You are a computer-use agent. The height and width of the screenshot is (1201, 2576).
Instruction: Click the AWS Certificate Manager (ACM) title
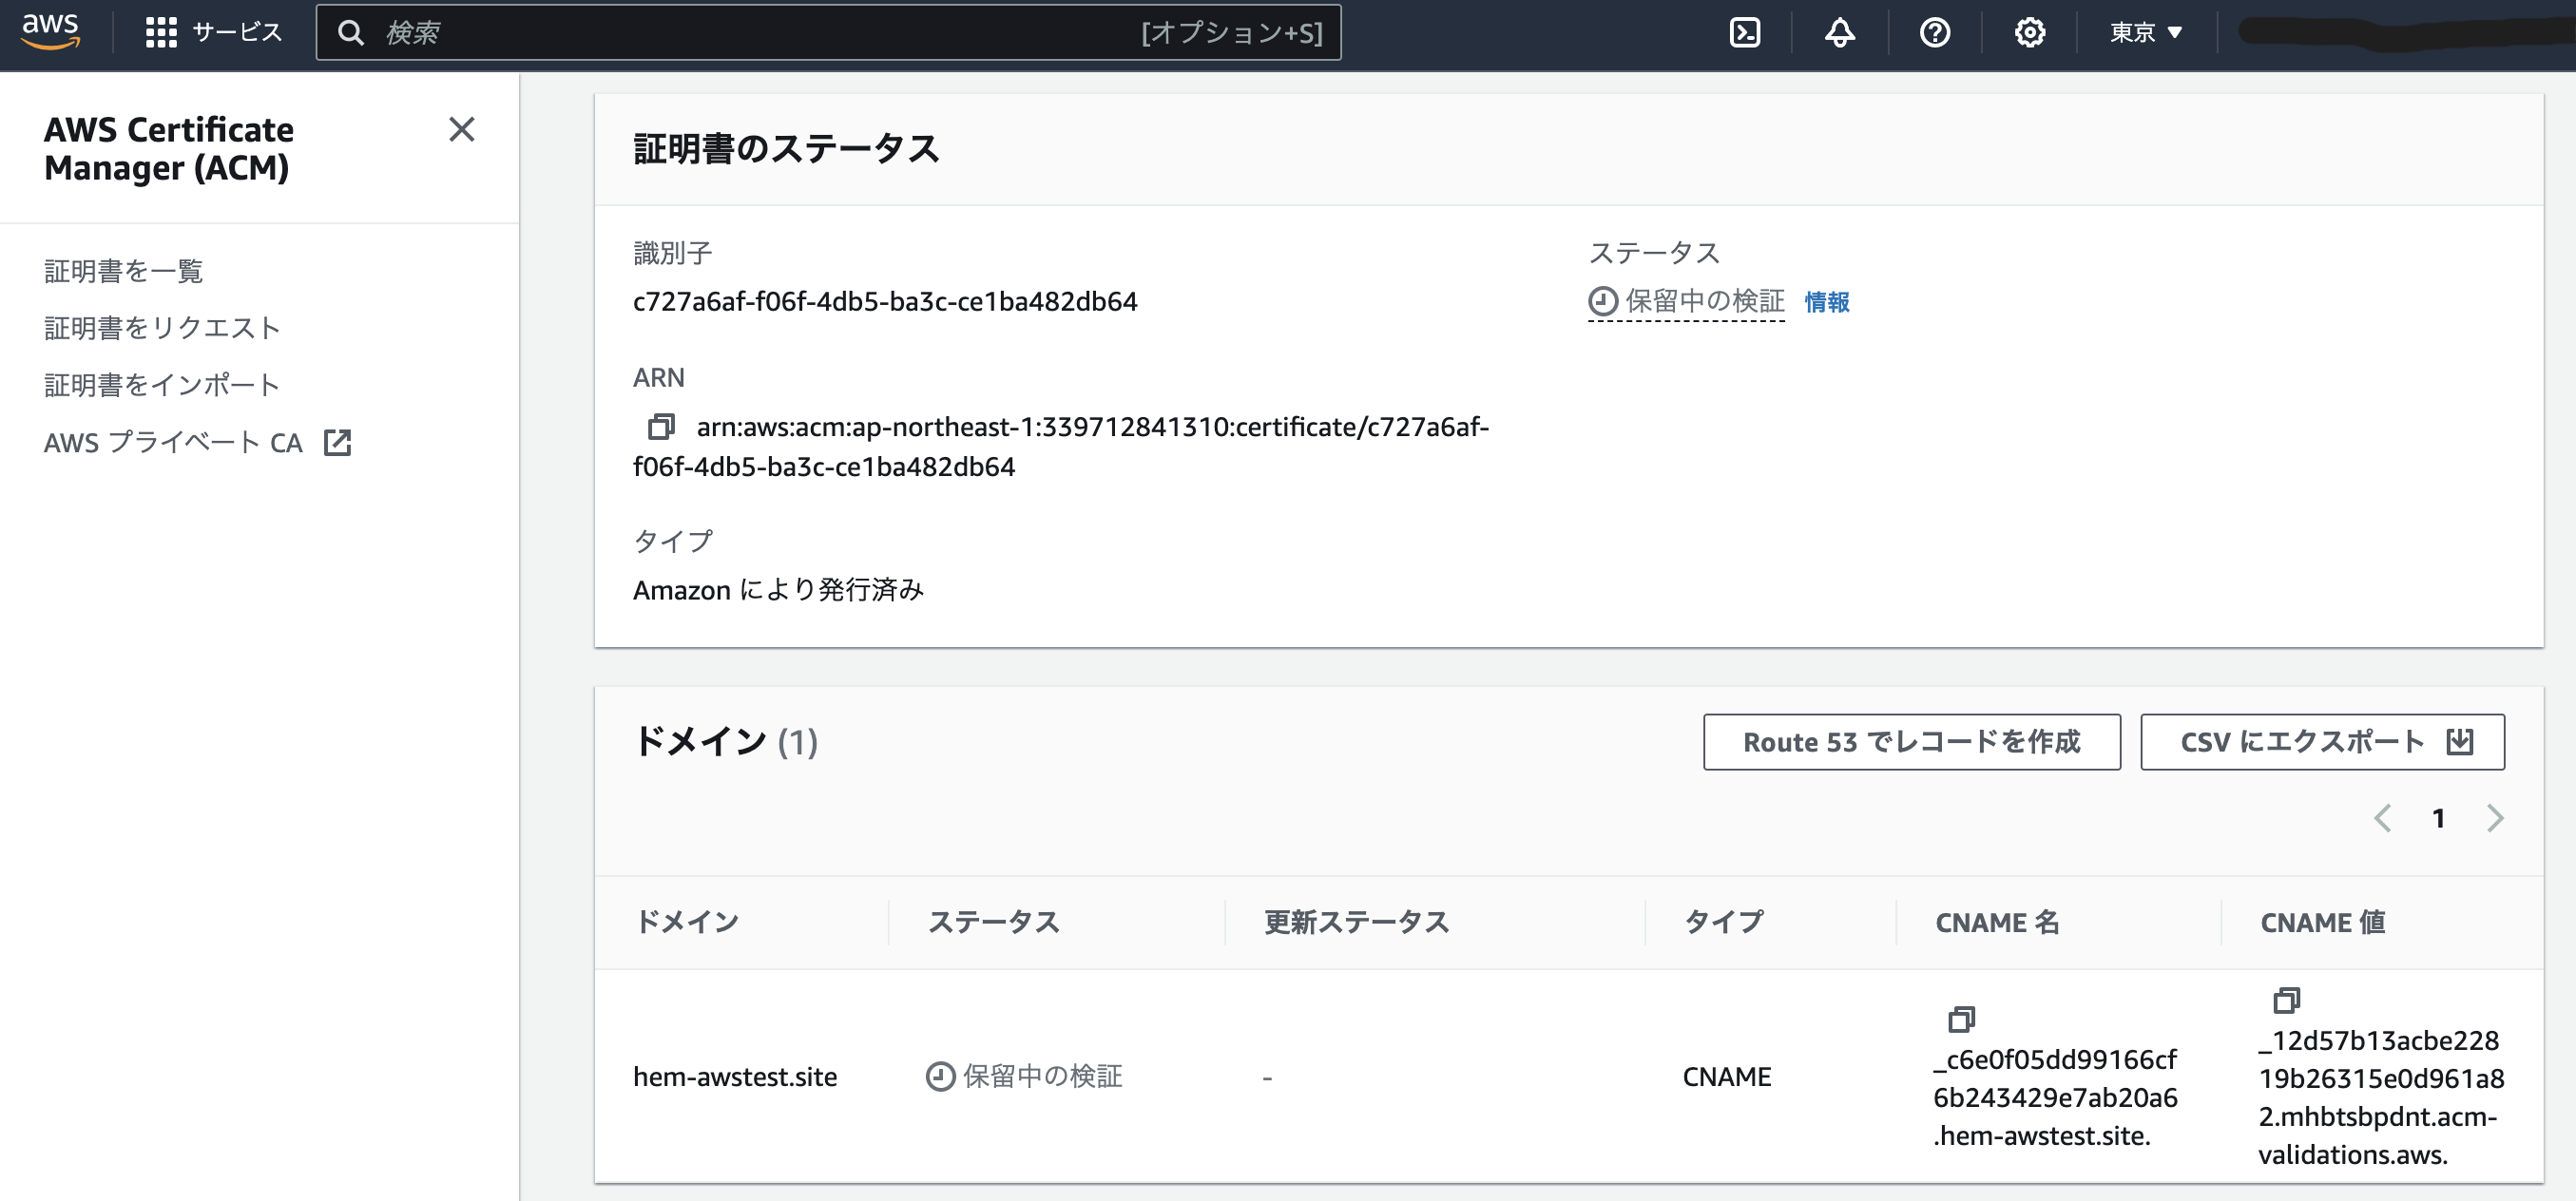pyautogui.click(x=169, y=148)
